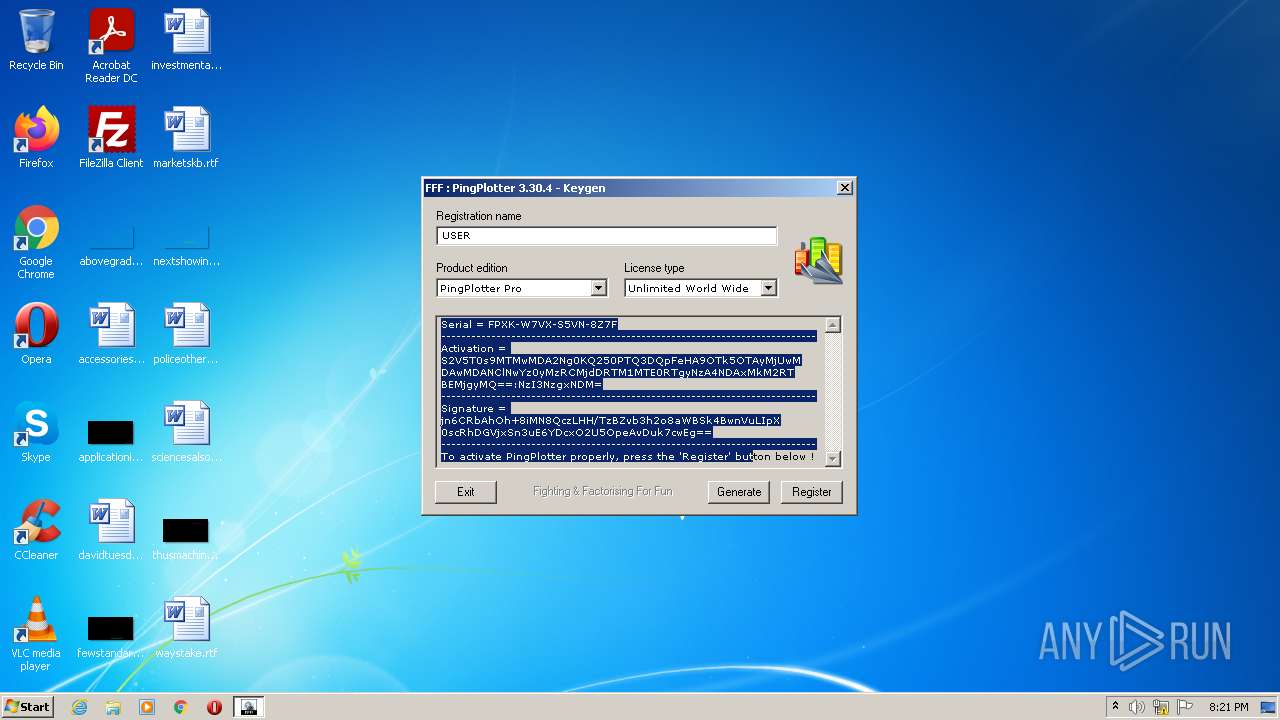Click the 'Product edition' label
This screenshot has height=720, width=1280.
point(472,268)
